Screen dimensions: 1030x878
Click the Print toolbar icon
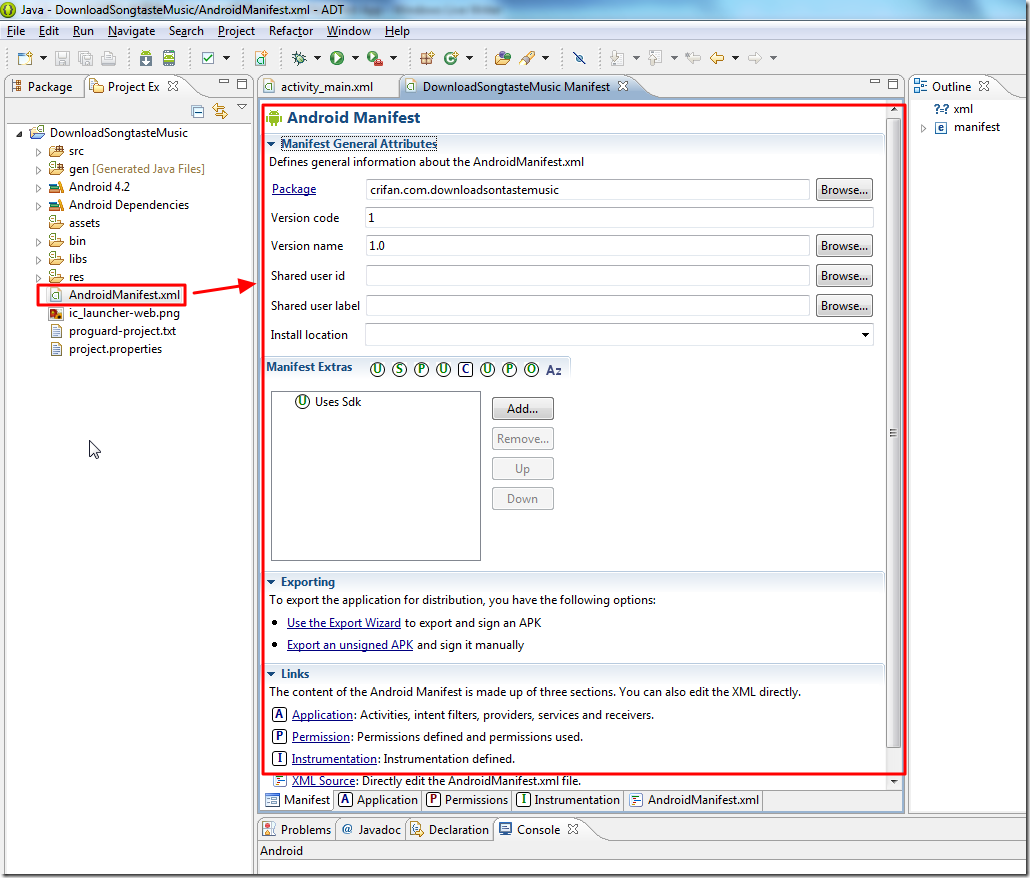tap(108, 58)
